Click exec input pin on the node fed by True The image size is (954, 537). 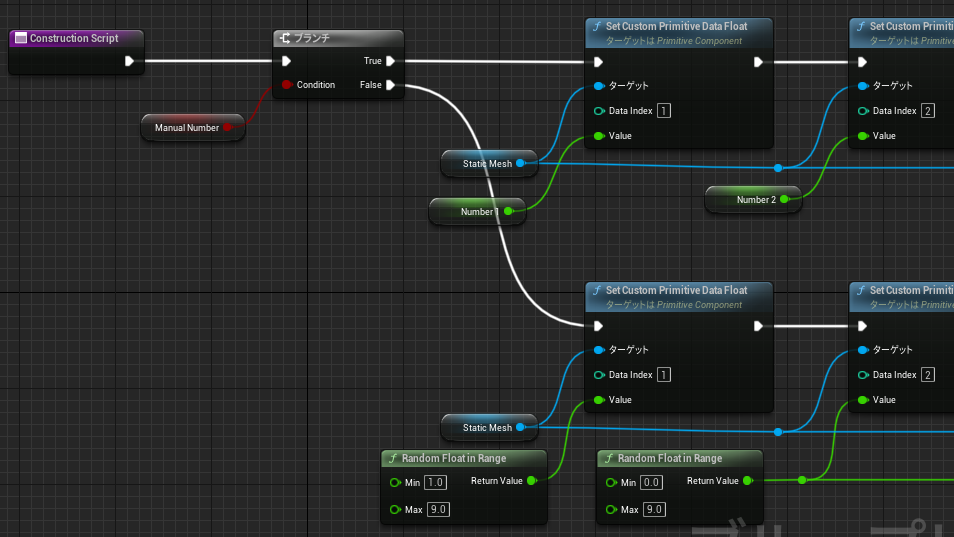(598, 62)
